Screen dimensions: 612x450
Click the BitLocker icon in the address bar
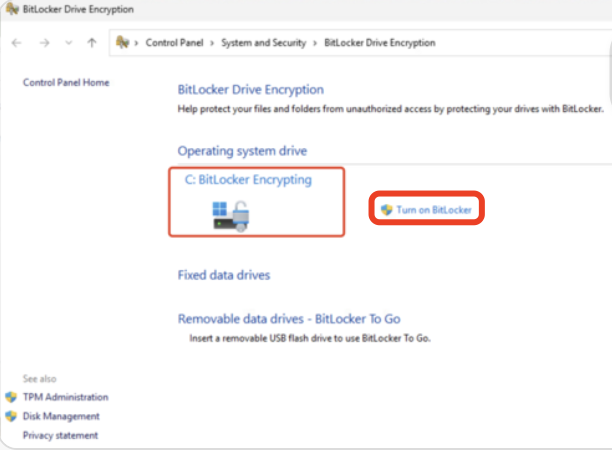point(123,42)
